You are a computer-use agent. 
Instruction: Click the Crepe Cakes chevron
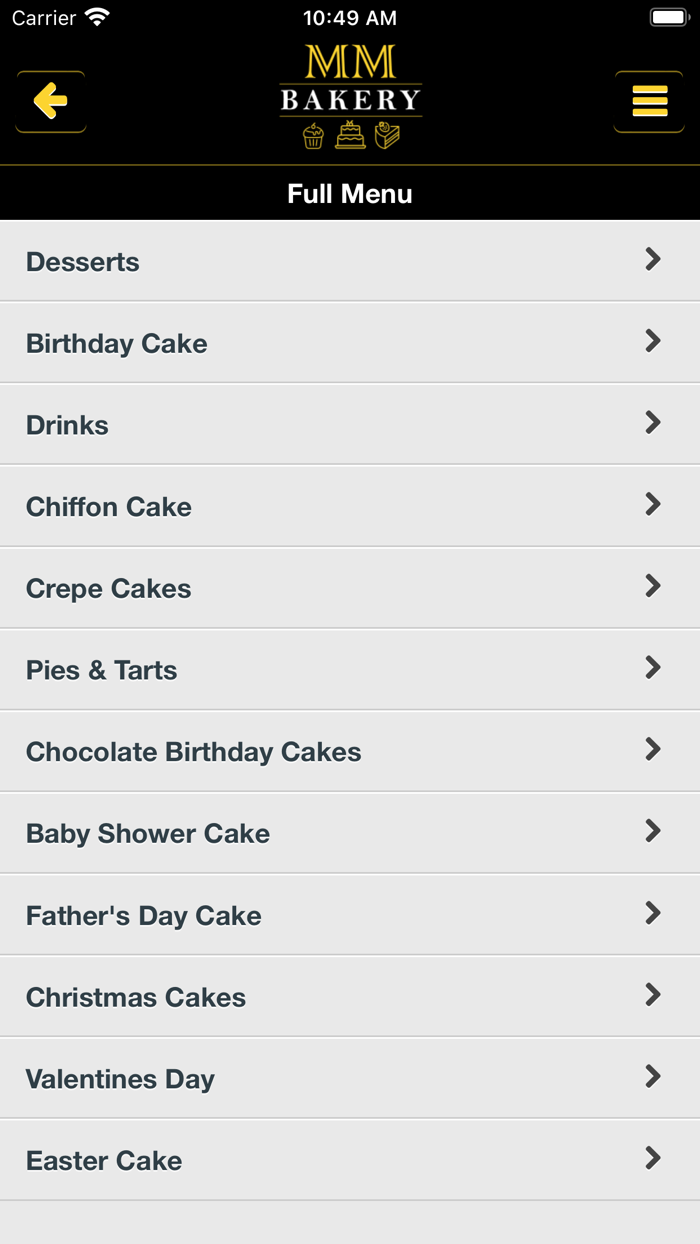(x=653, y=587)
